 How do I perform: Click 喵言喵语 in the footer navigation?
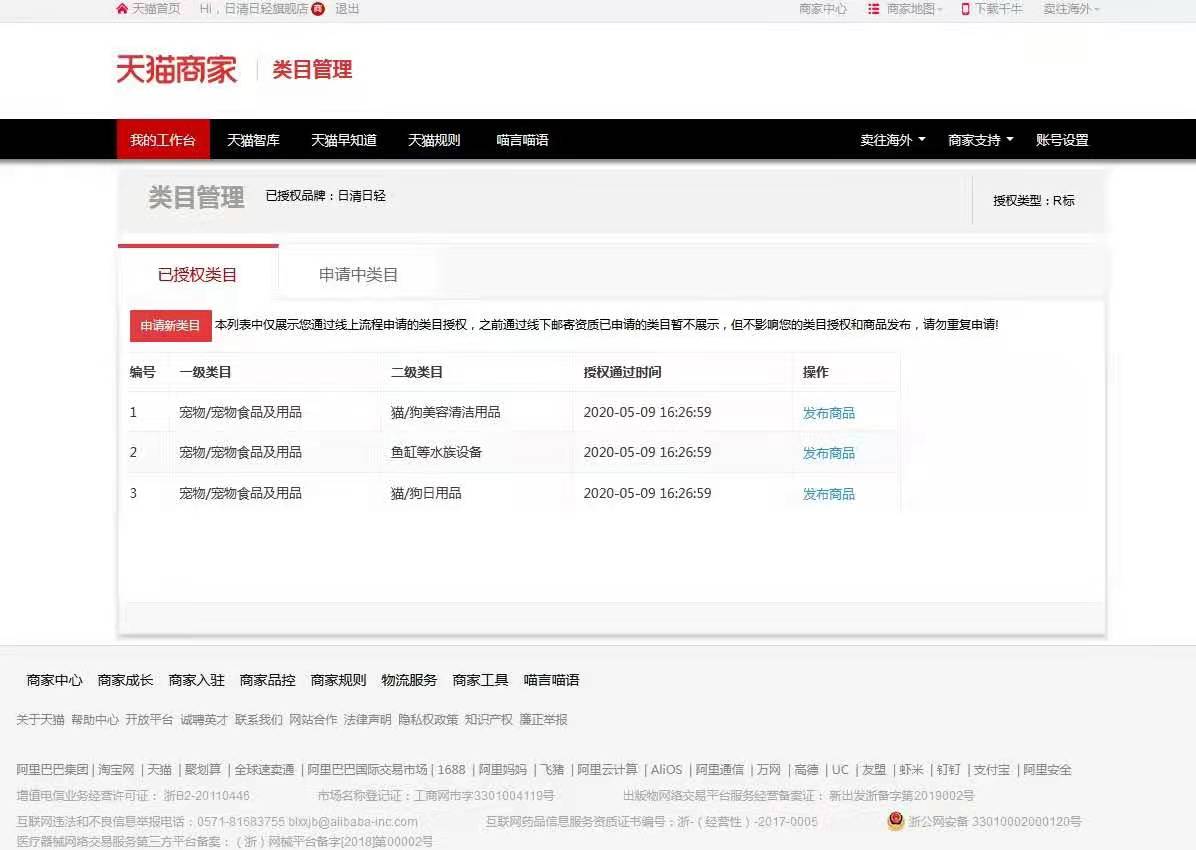point(551,680)
